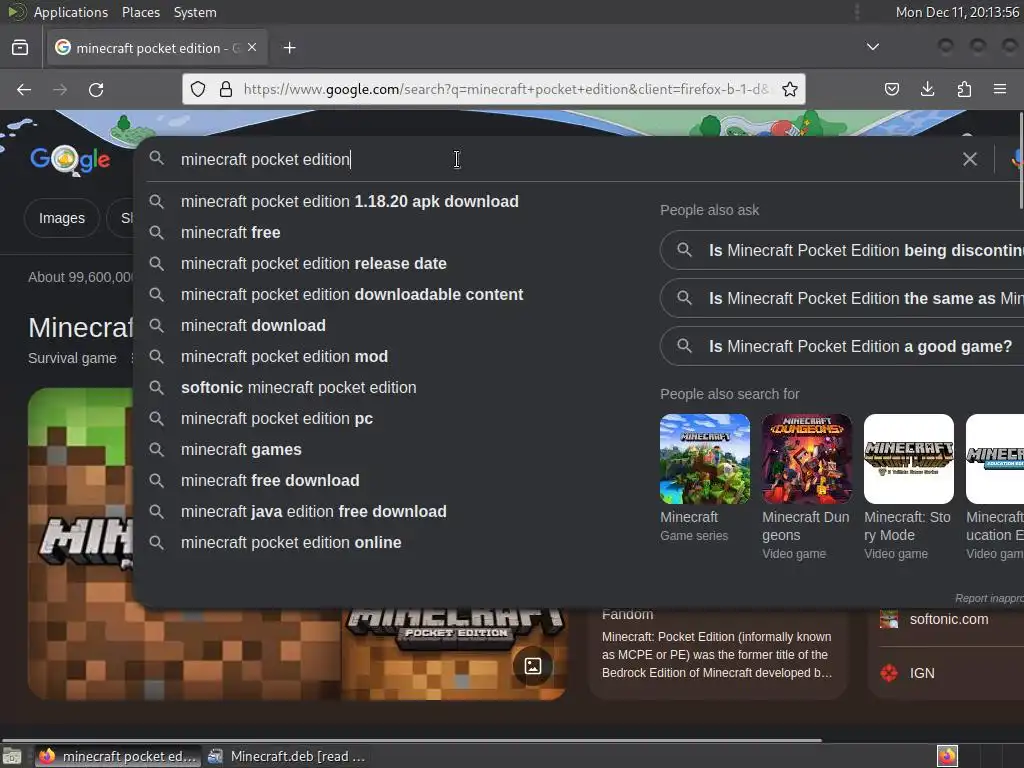Open the Firefox View recent browsing icon

[x=20, y=48]
